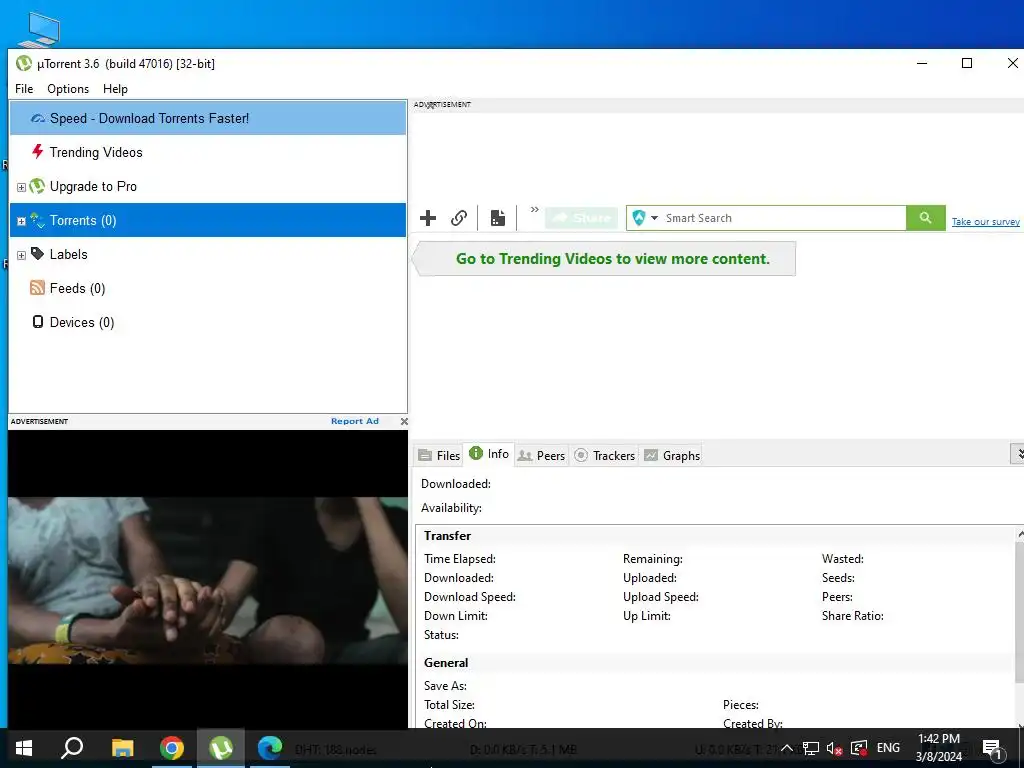
Task: Select Labels in the sidebar
Action: tap(208, 254)
